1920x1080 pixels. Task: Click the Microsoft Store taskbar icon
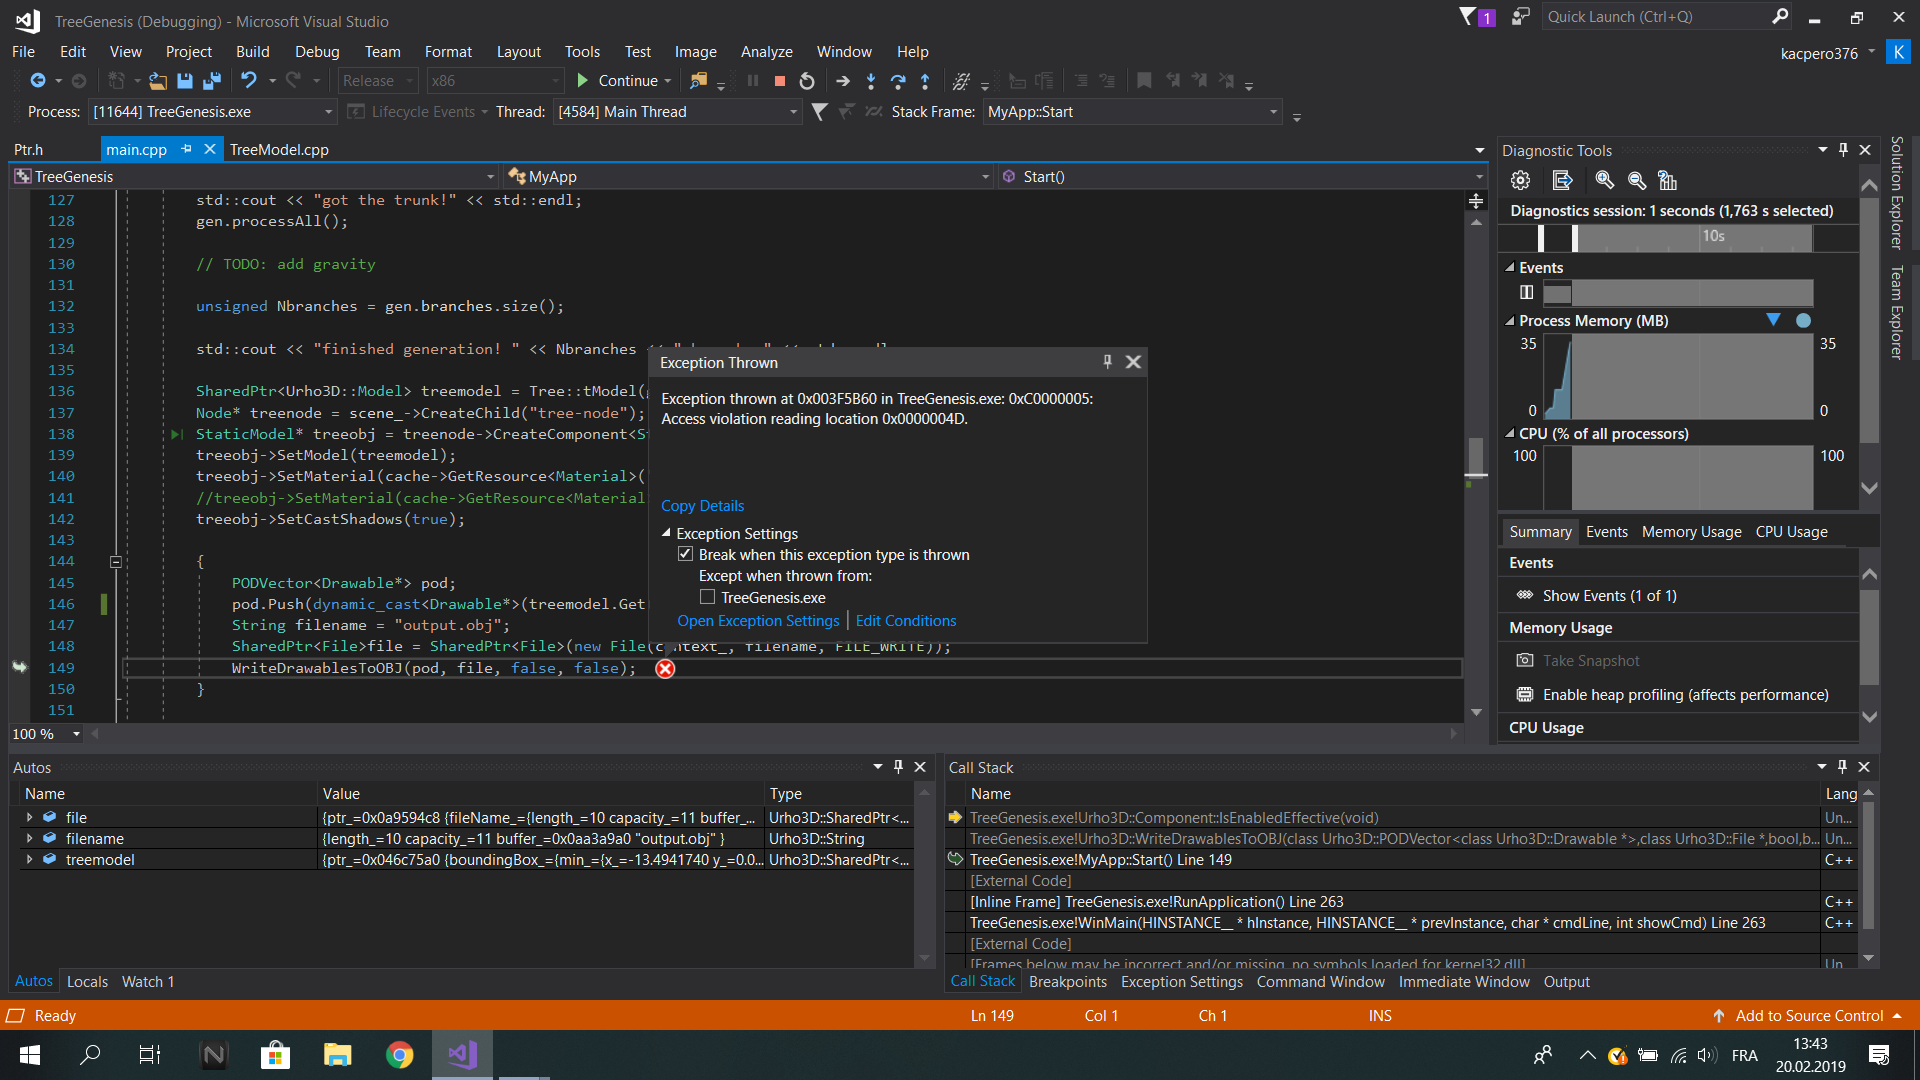click(x=275, y=1055)
